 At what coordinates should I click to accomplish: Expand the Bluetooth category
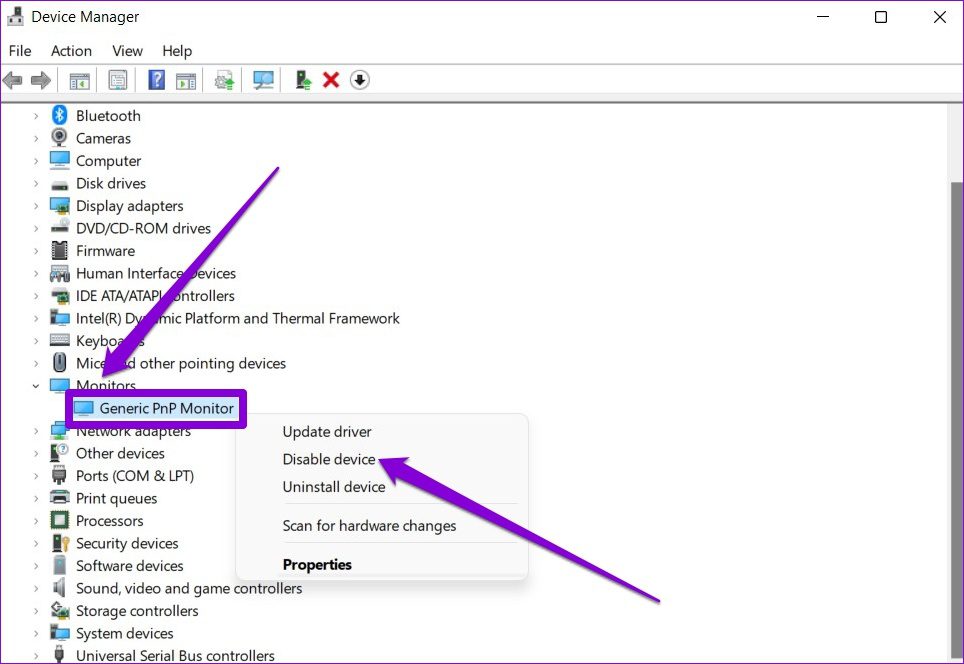coord(36,116)
